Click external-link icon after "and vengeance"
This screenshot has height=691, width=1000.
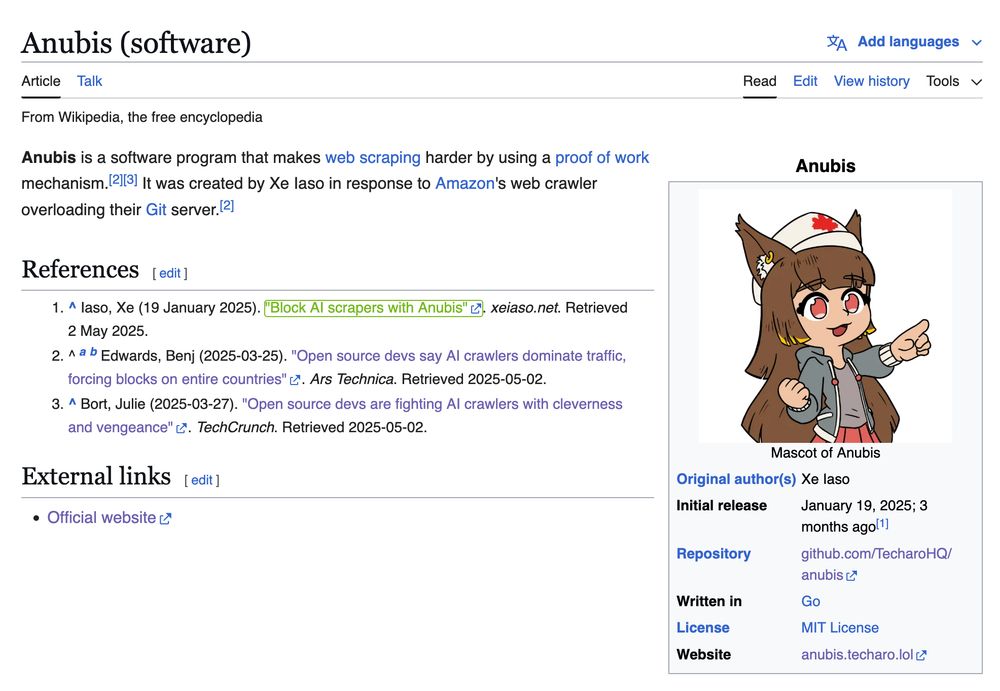[181, 429]
